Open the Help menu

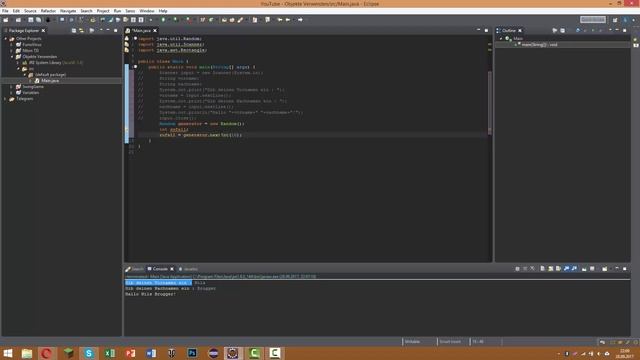(x=163, y=11)
